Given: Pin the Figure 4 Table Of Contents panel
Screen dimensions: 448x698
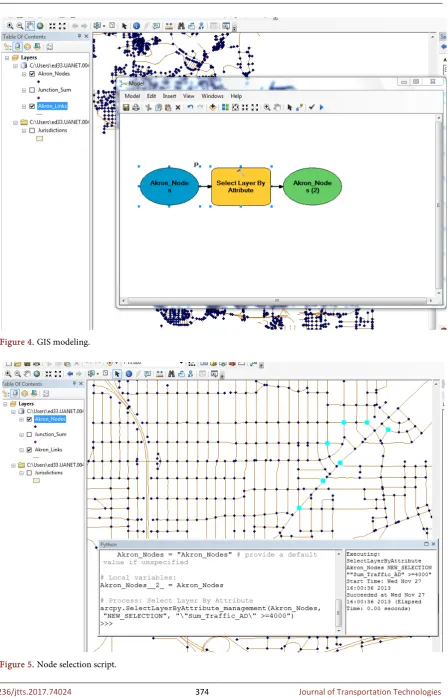Looking at the screenshot, I should coord(80,37).
